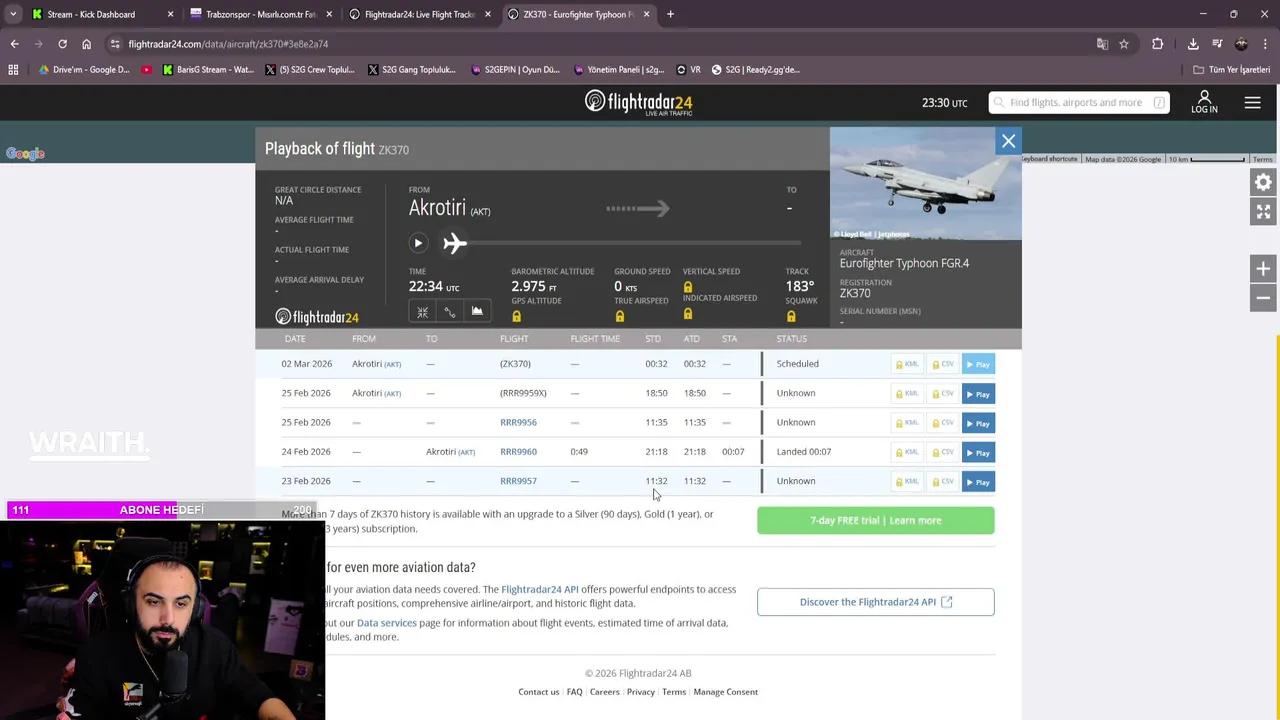
Task: Toggle the center-on-aircraft icon
Action: point(422,312)
